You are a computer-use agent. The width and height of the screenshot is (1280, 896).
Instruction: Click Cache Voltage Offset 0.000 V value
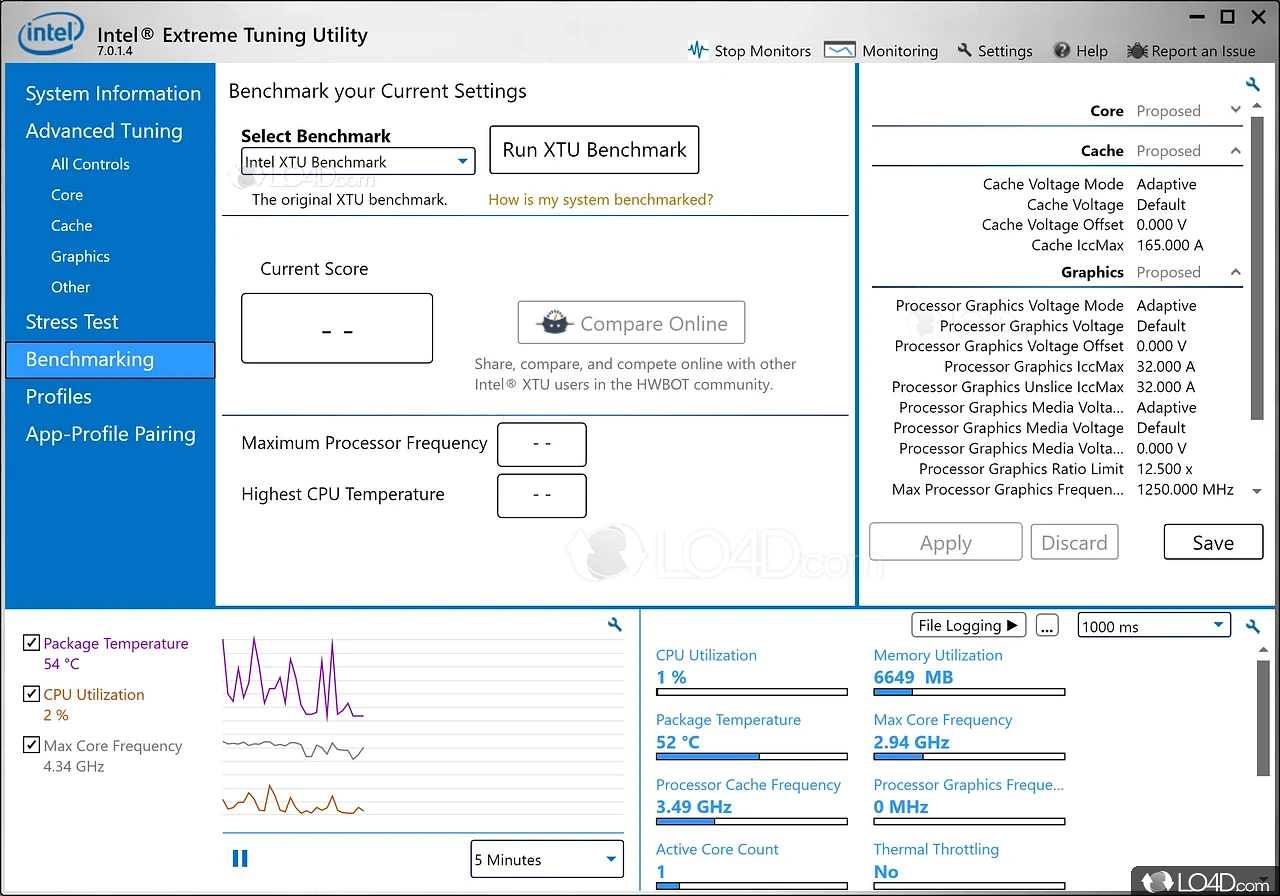pyautogui.click(x=1162, y=225)
